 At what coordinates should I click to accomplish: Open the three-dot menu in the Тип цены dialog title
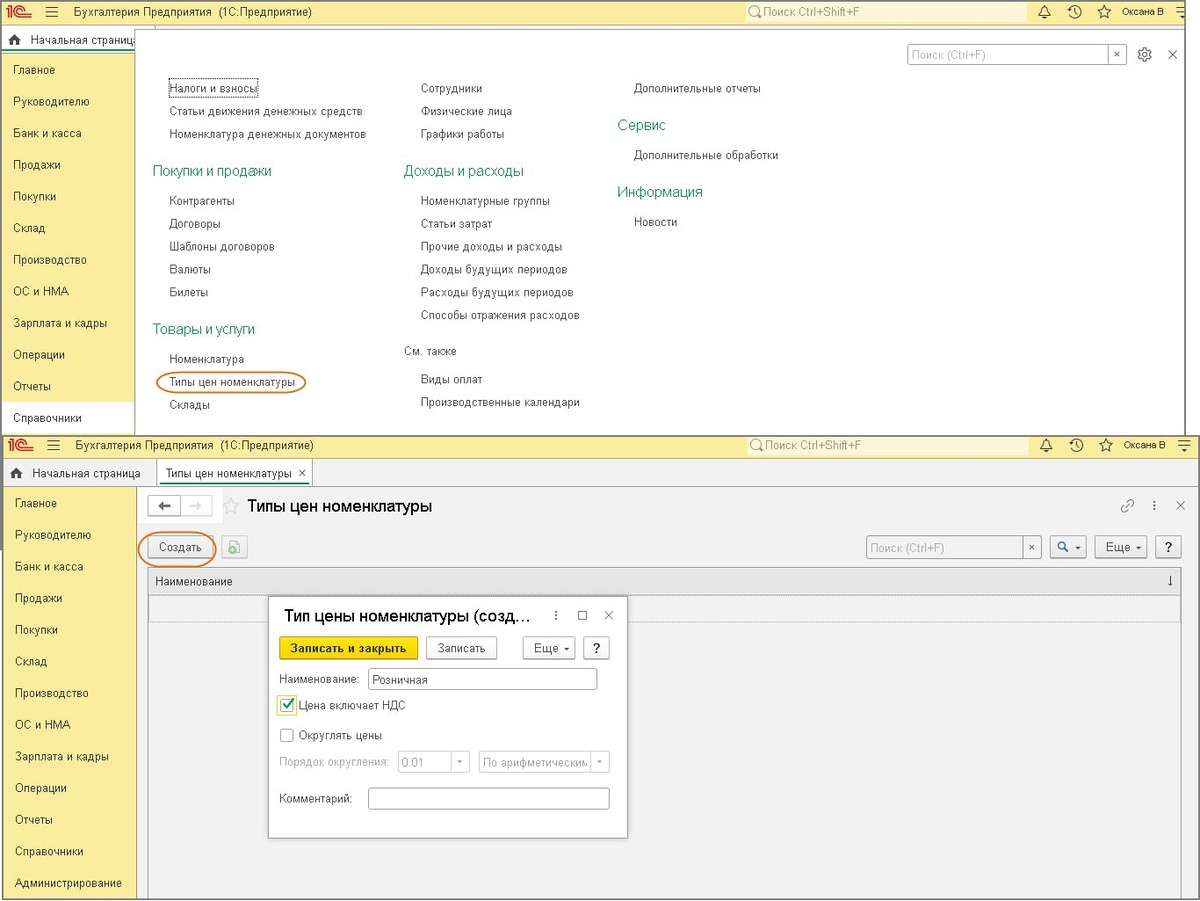pos(556,616)
